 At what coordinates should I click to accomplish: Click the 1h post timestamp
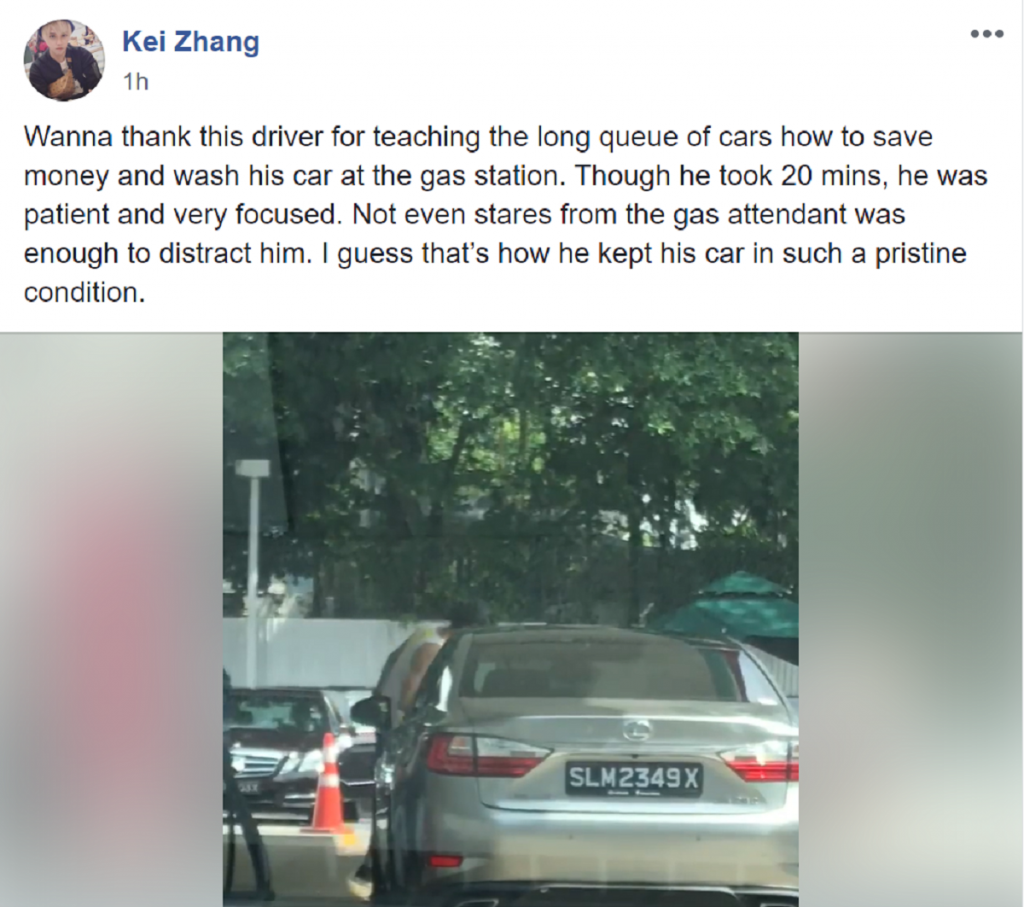tap(136, 82)
